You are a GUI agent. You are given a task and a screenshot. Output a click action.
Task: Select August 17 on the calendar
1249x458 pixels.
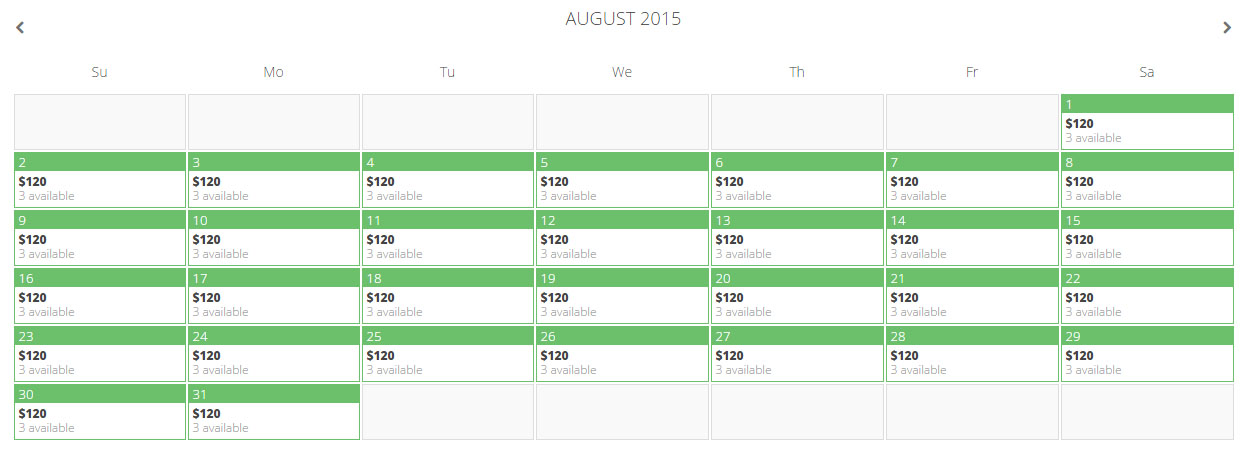[273, 296]
